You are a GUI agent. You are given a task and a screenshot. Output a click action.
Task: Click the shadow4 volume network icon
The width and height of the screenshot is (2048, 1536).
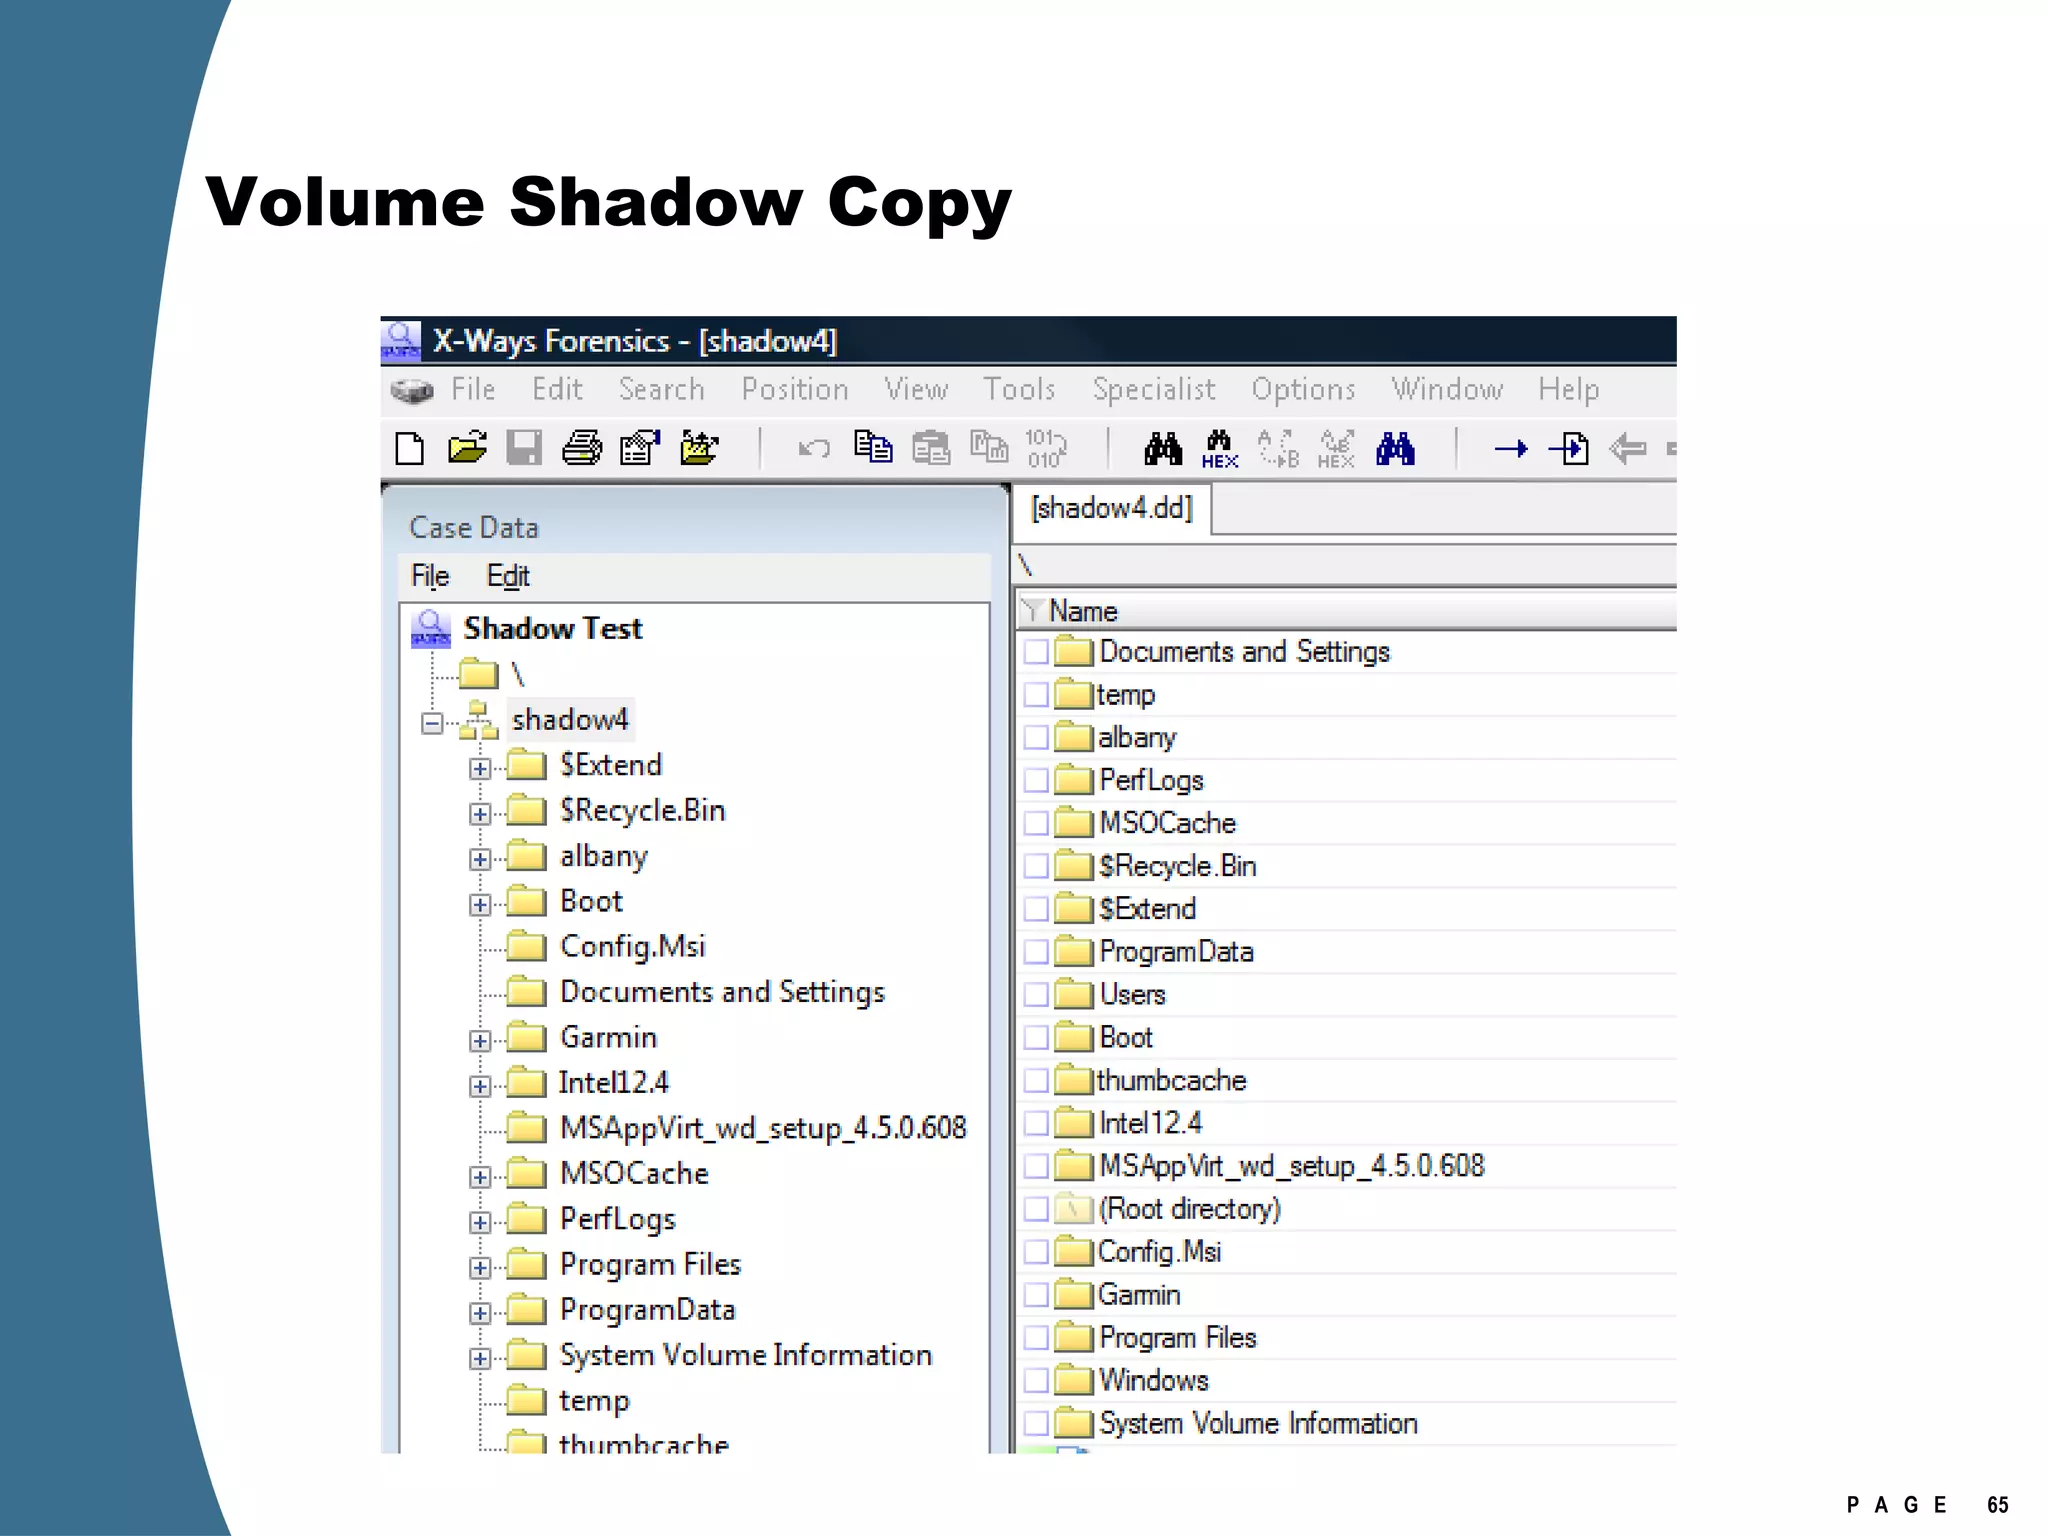(478, 720)
